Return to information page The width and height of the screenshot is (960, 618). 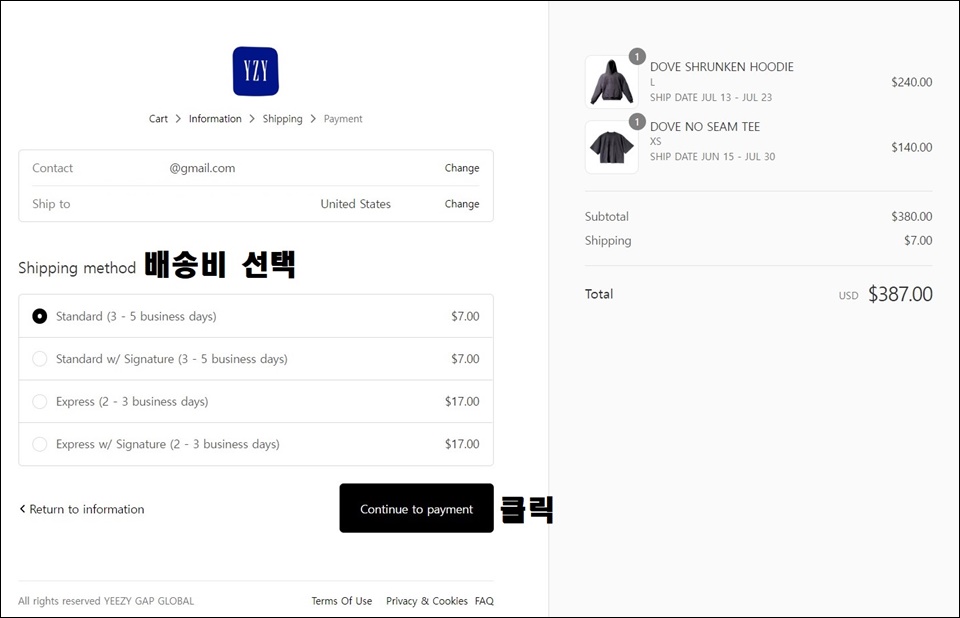click(x=81, y=509)
